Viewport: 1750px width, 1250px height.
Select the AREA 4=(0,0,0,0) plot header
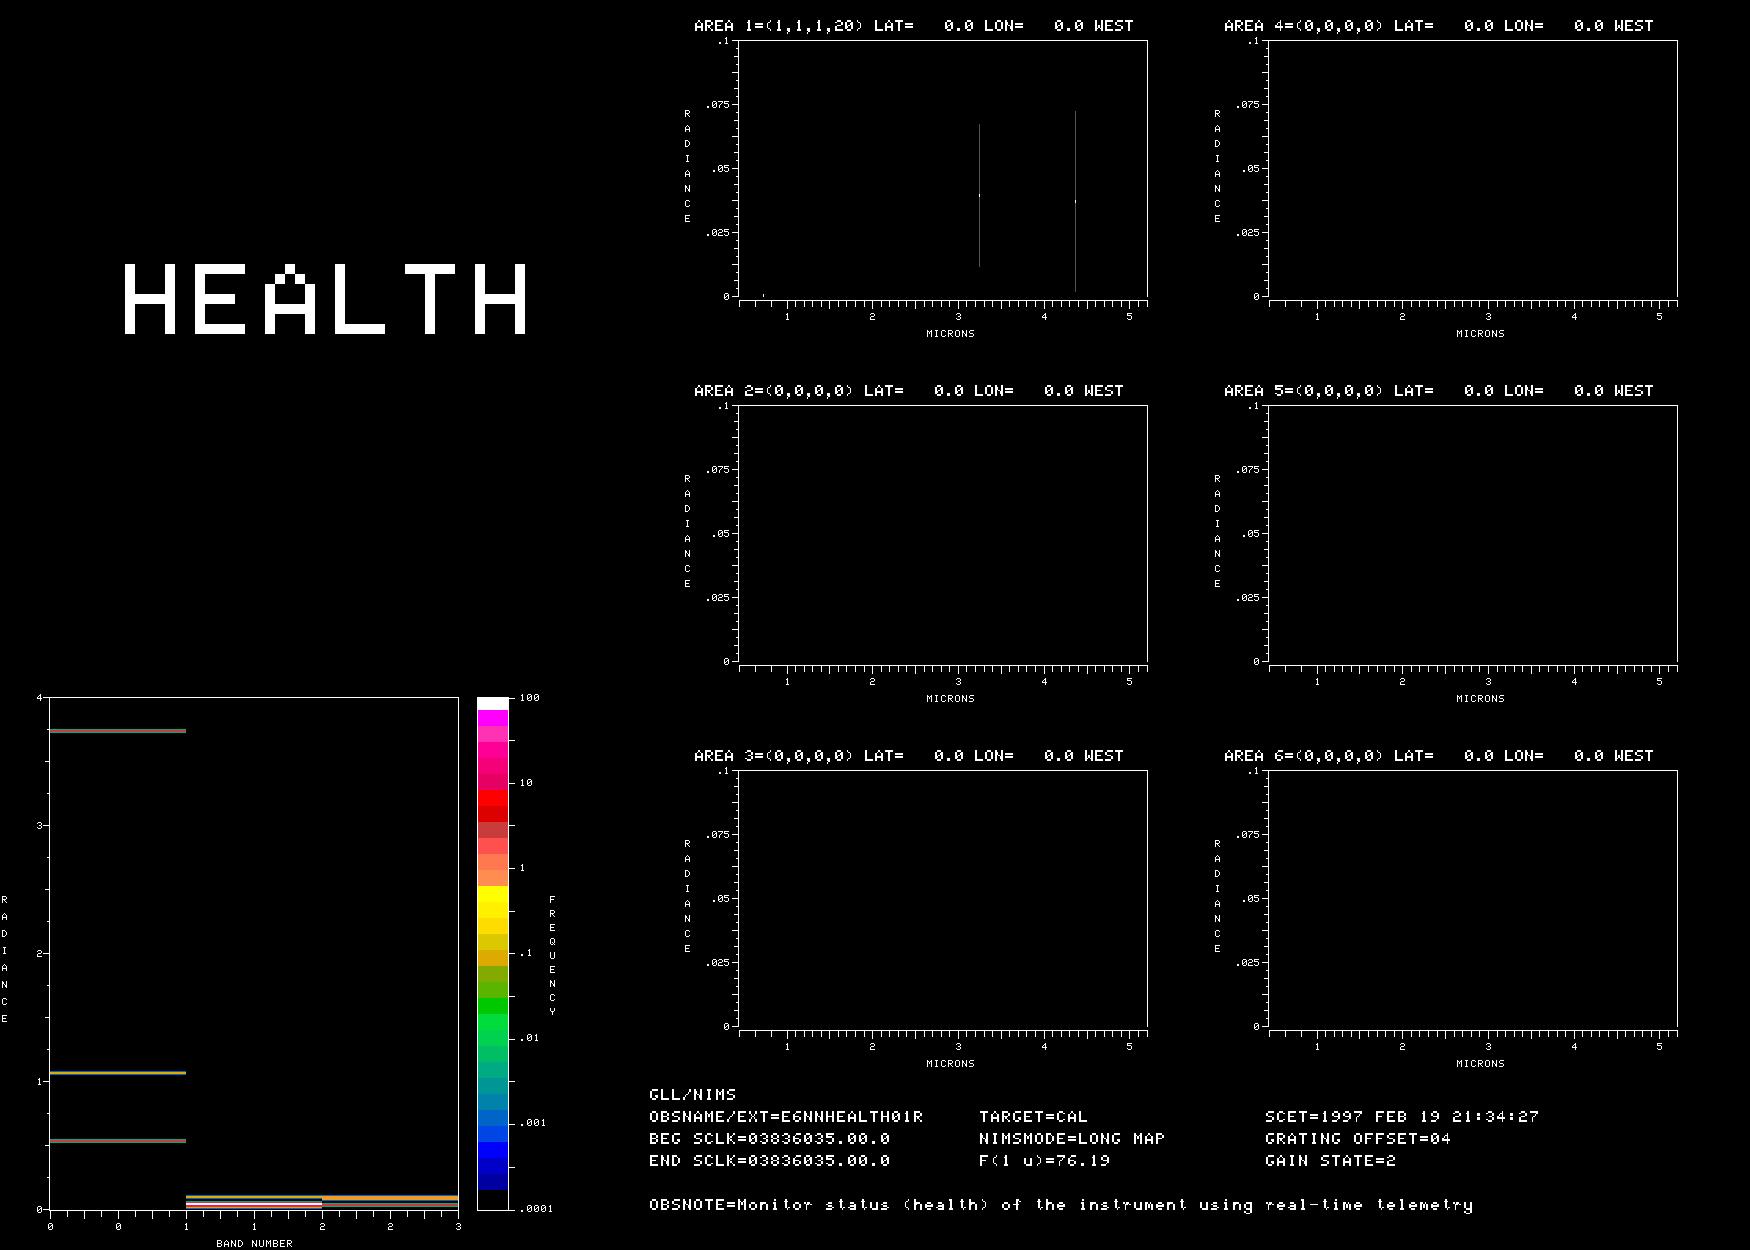pyautogui.click(x=1439, y=26)
